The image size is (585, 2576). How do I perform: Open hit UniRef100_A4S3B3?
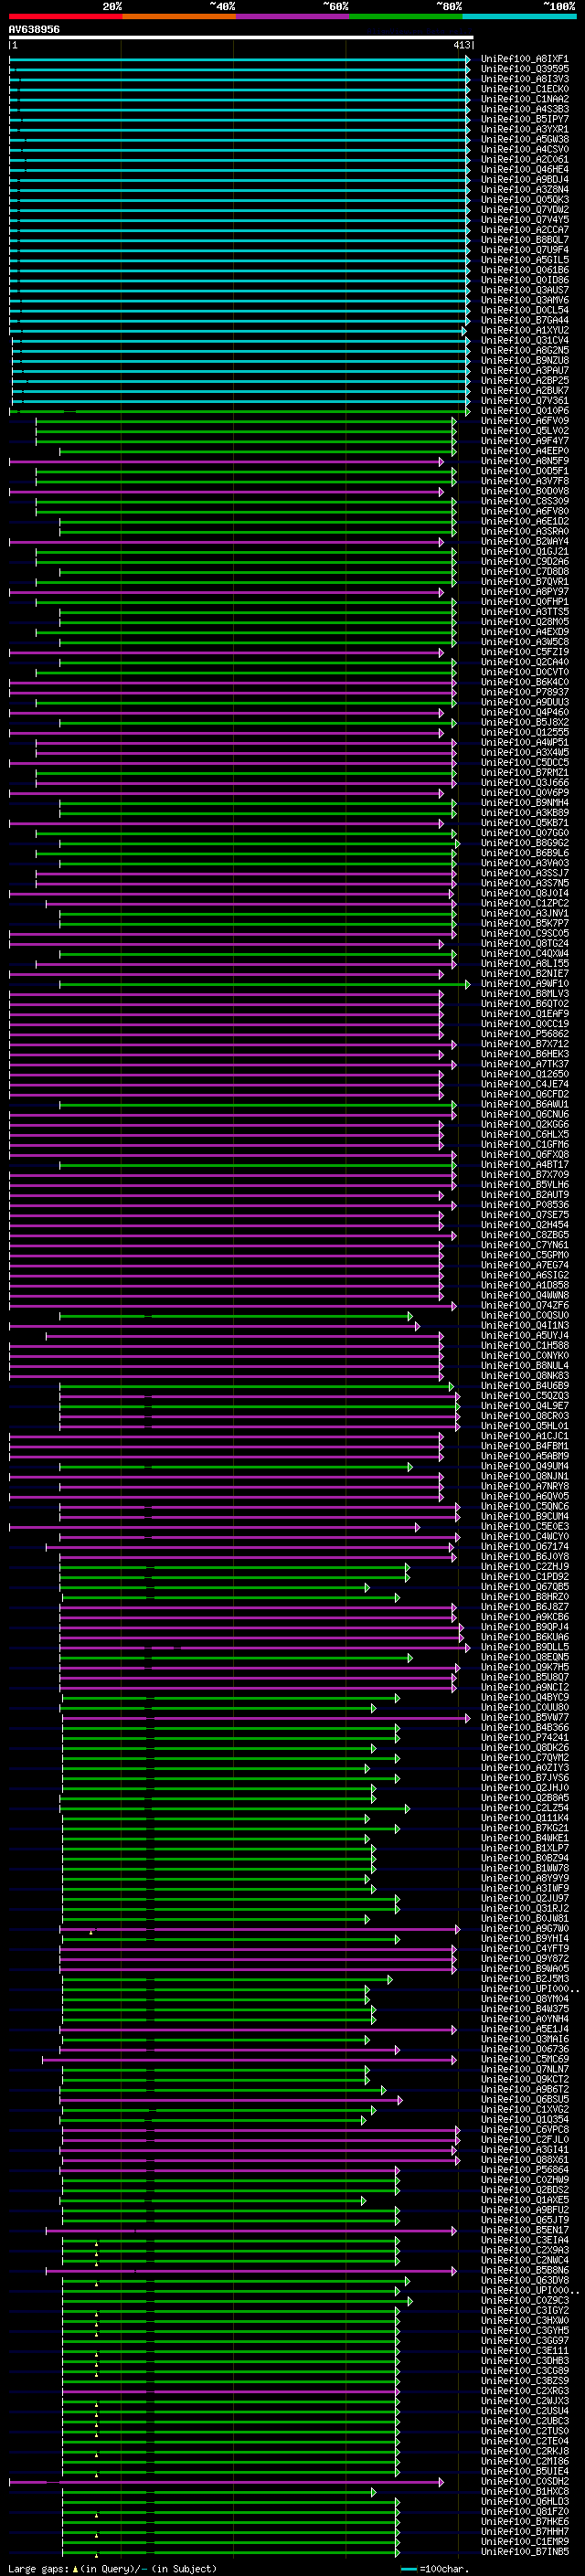tap(524, 109)
